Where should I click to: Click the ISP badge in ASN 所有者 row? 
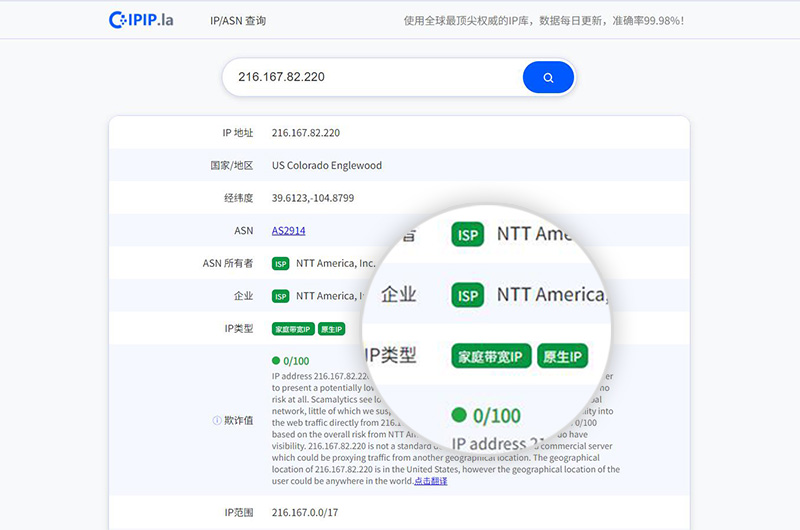(x=281, y=264)
